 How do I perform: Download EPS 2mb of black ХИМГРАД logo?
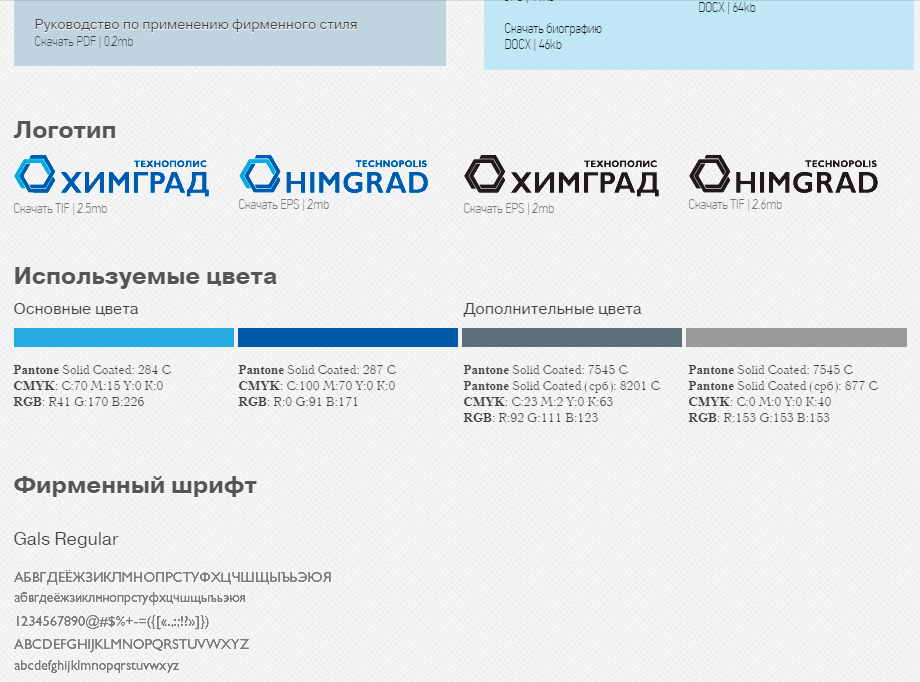pyautogui.click(x=509, y=208)
